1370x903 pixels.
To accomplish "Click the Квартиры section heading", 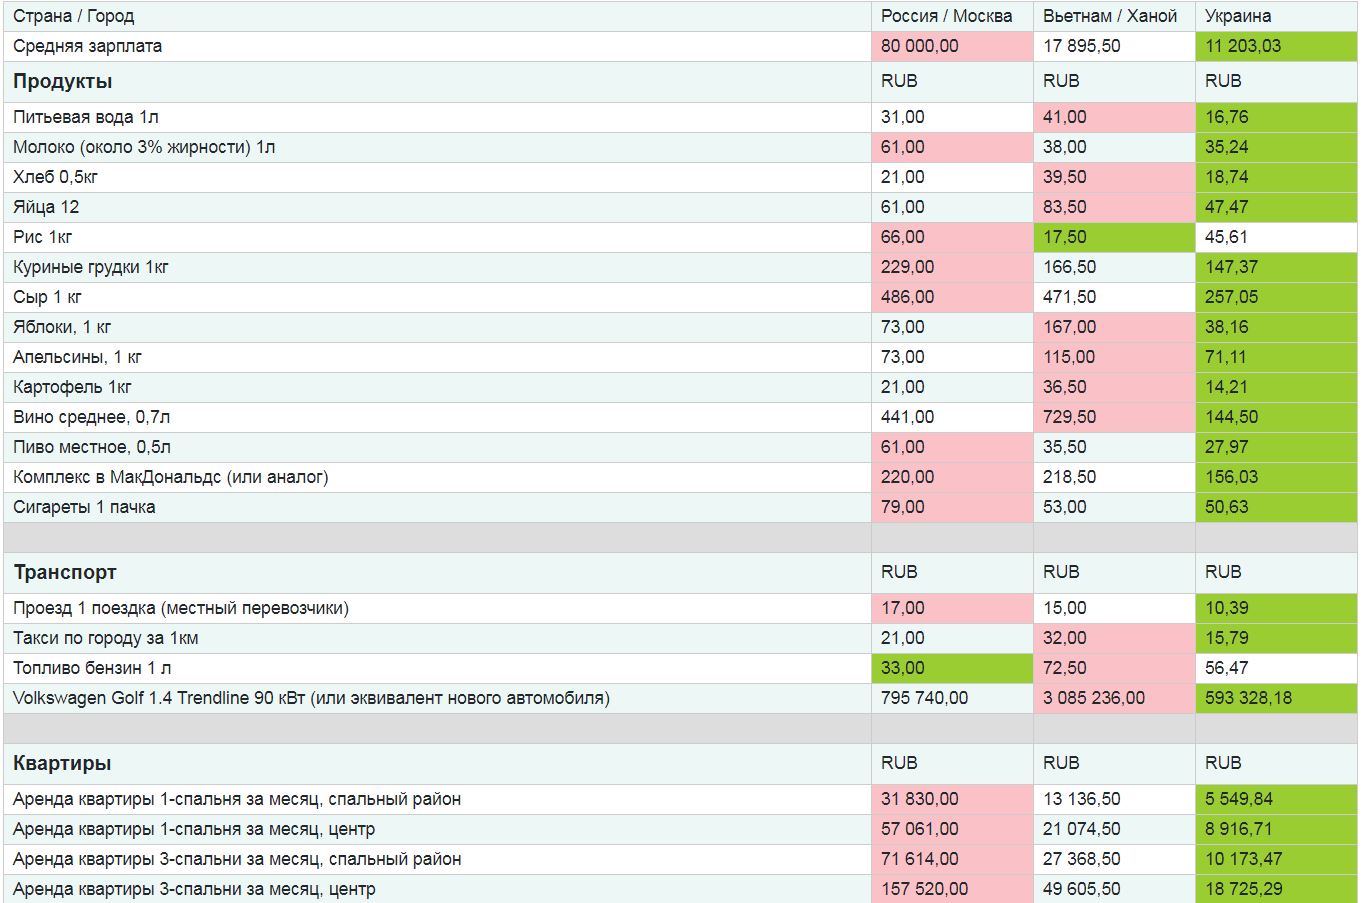I will click(x=62, y=763).
